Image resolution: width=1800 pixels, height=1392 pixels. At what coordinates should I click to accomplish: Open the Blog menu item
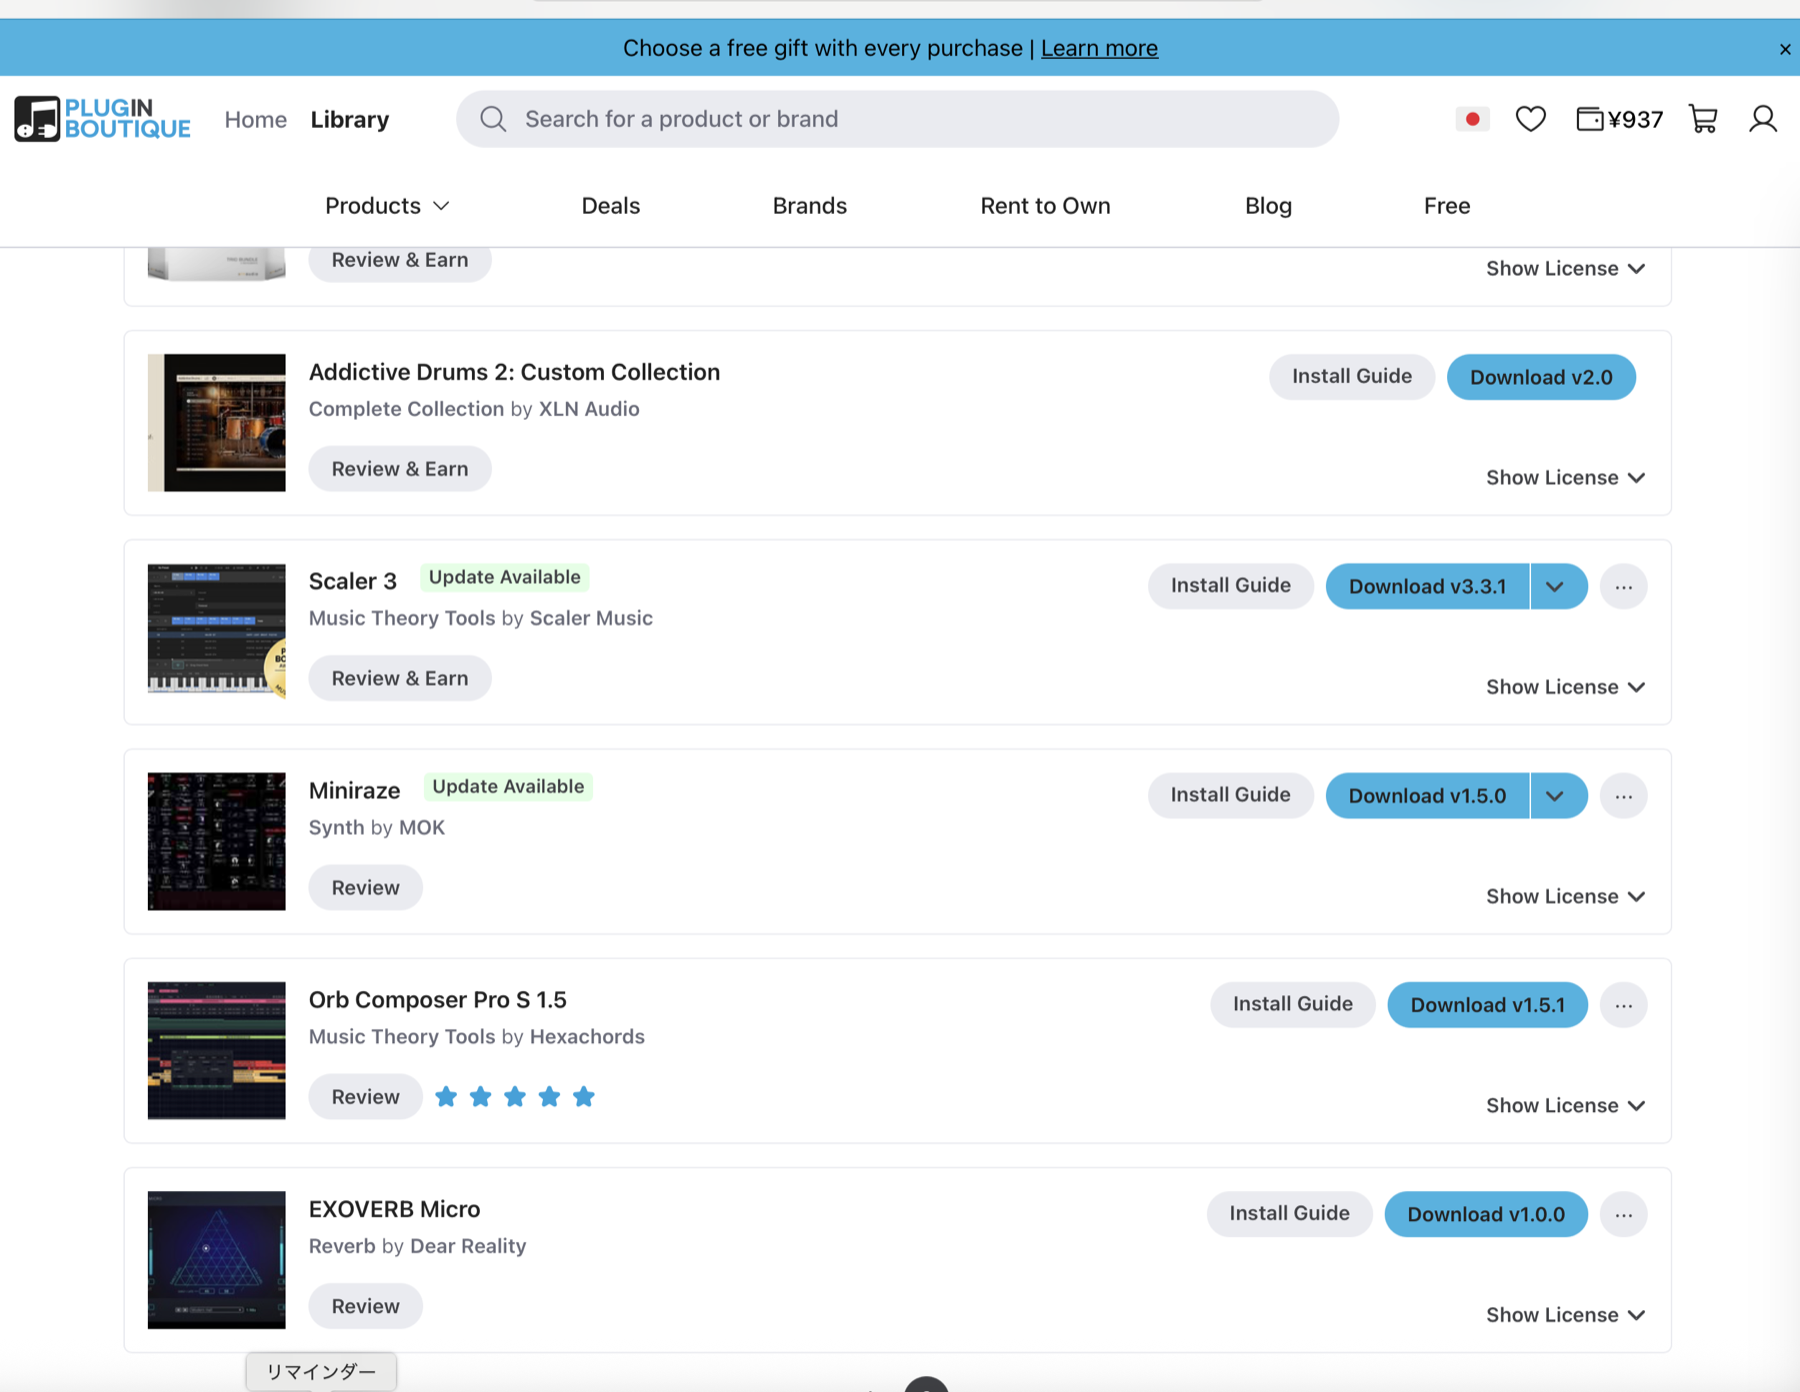[1268, 206]
